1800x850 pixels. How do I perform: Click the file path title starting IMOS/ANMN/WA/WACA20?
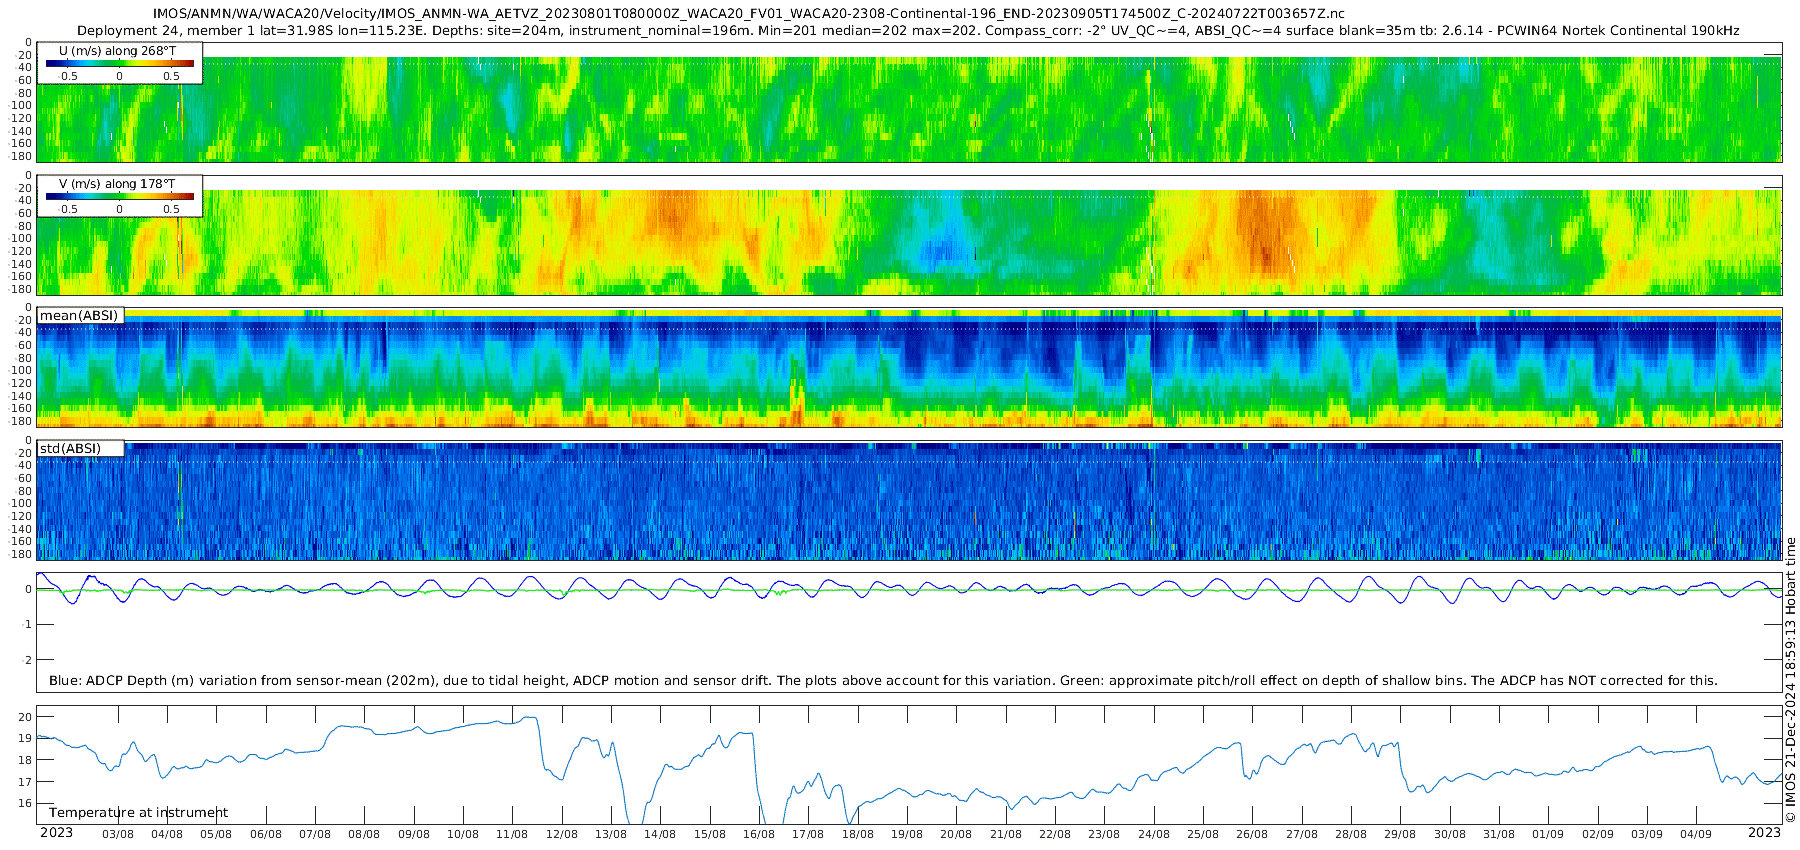click(748, 14)
